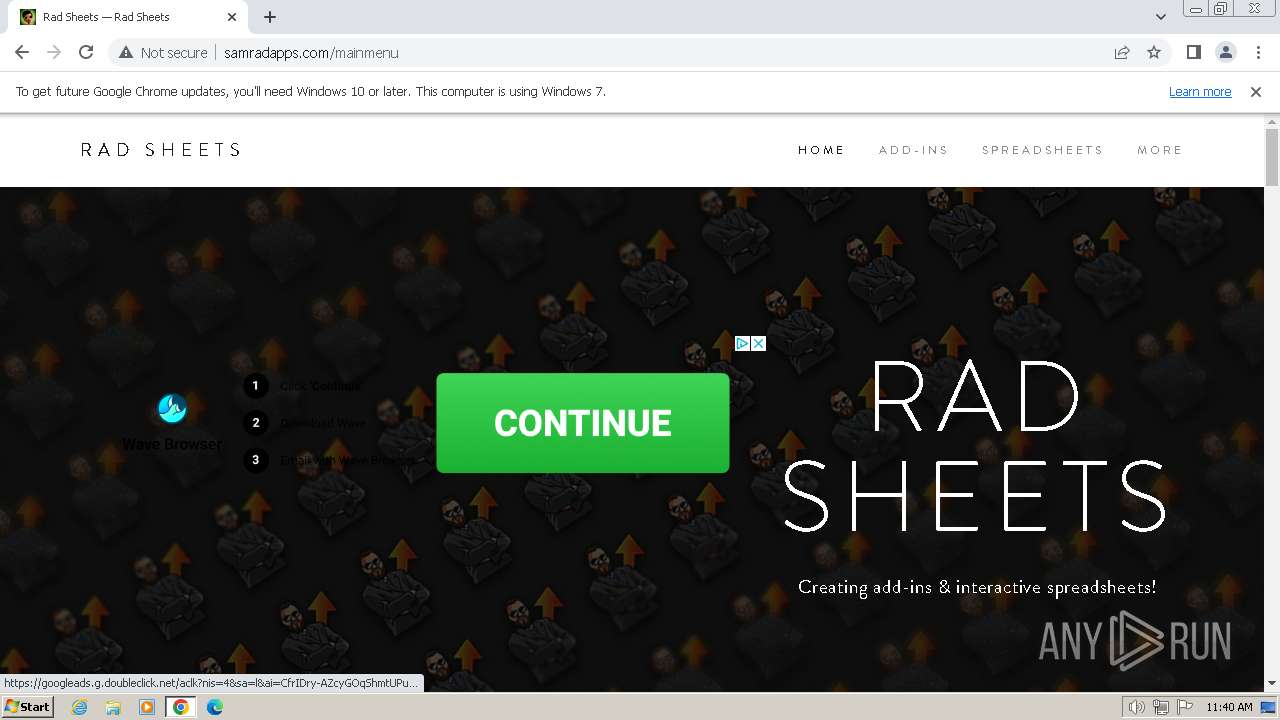Click the Wave Browser label text
The height and width of the screenshot is (720, 1280).
pyautogui.click(x=172, y=444)
